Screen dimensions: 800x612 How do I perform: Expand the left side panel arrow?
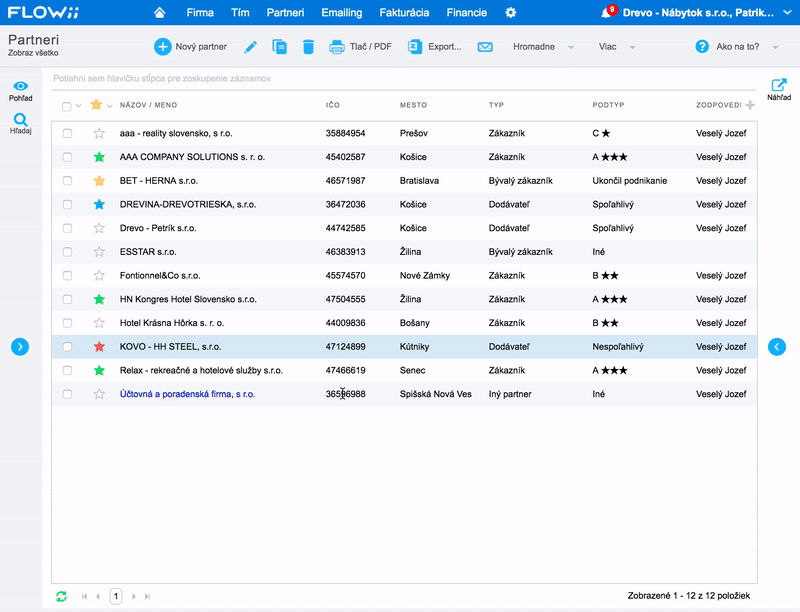(x=20, y=347)
